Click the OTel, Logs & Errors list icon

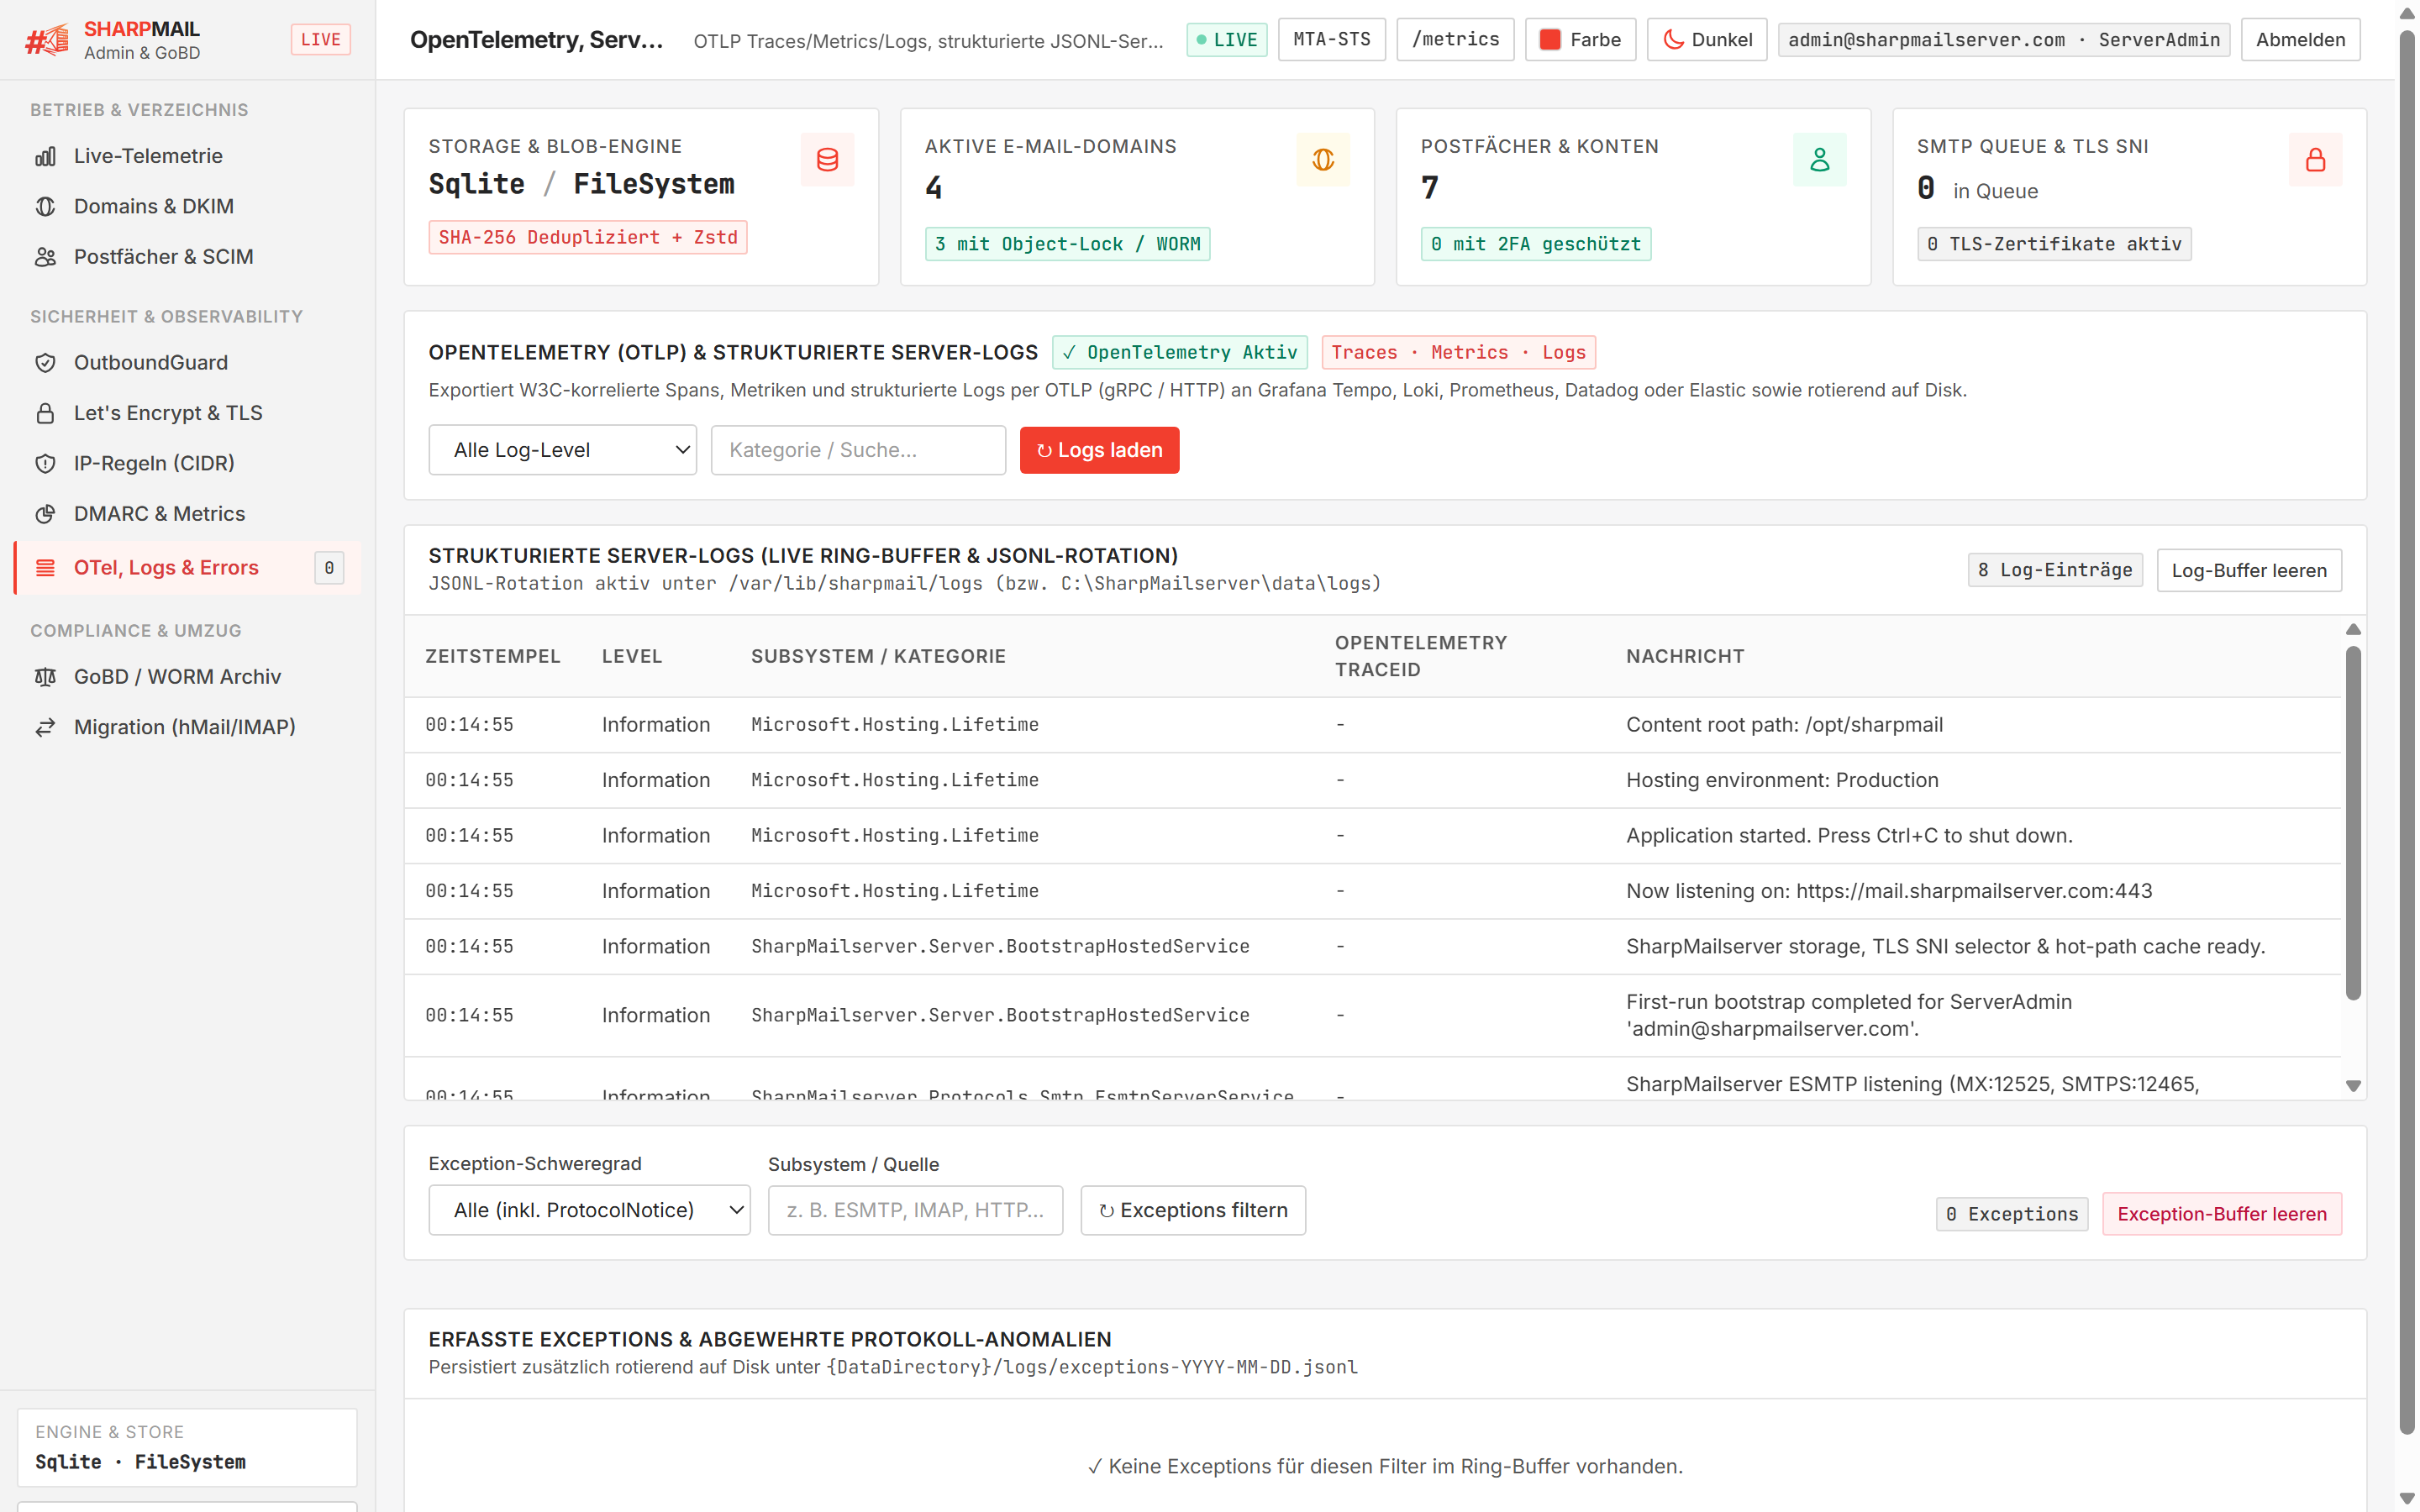click(x=45, y=568)
